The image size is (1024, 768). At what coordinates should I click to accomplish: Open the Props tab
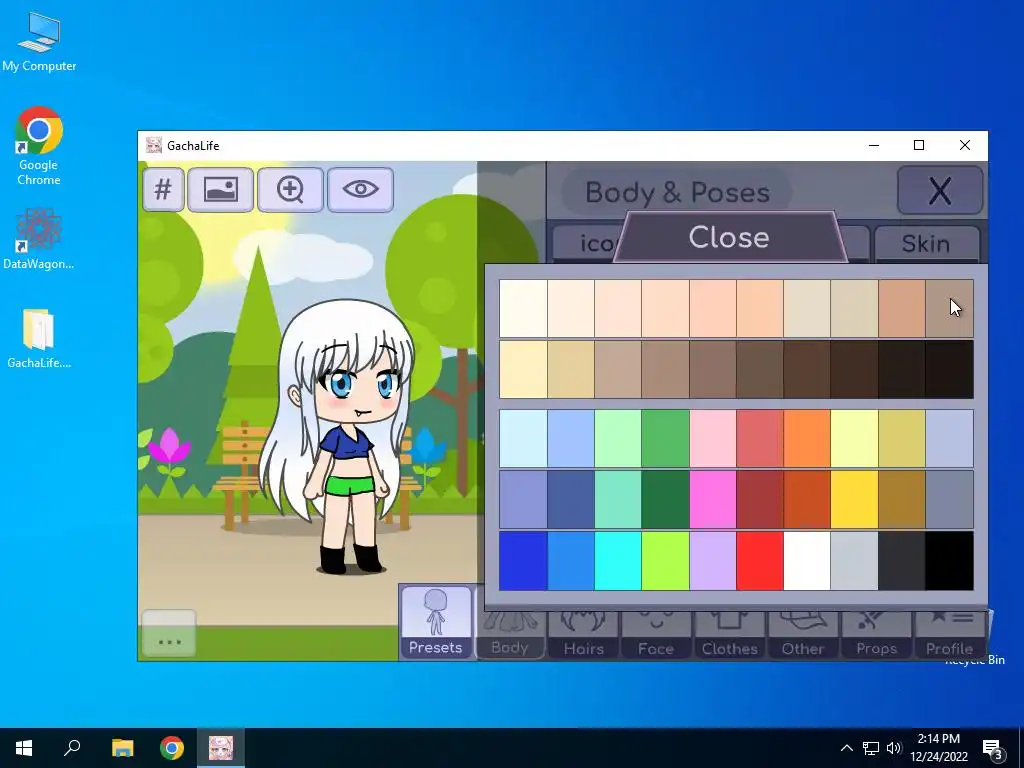876,633
